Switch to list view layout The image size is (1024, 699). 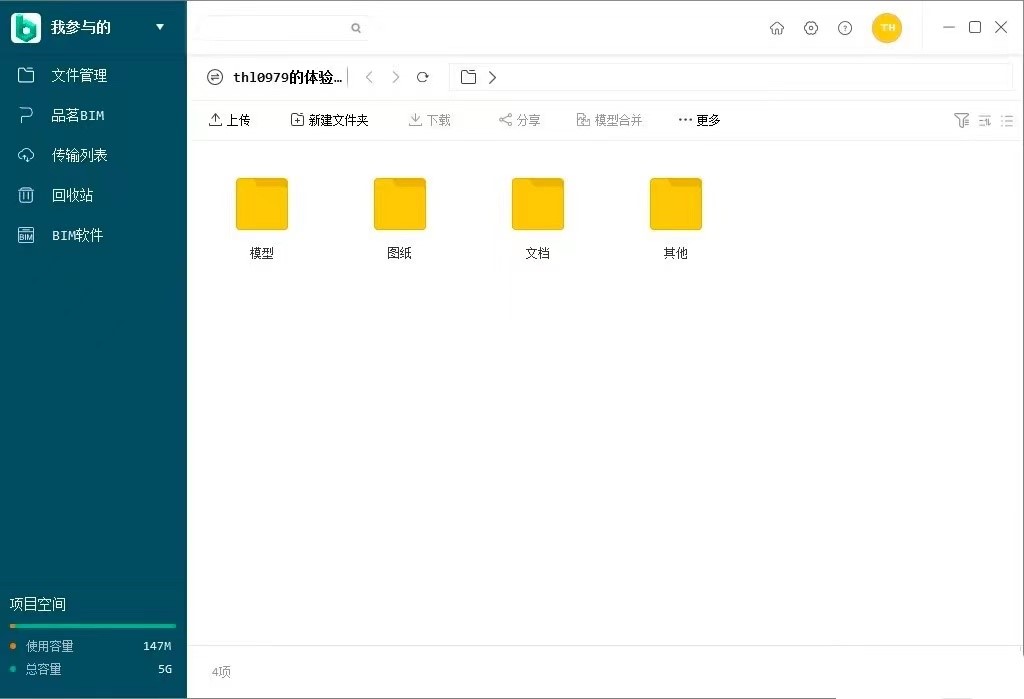(1007, 121)
